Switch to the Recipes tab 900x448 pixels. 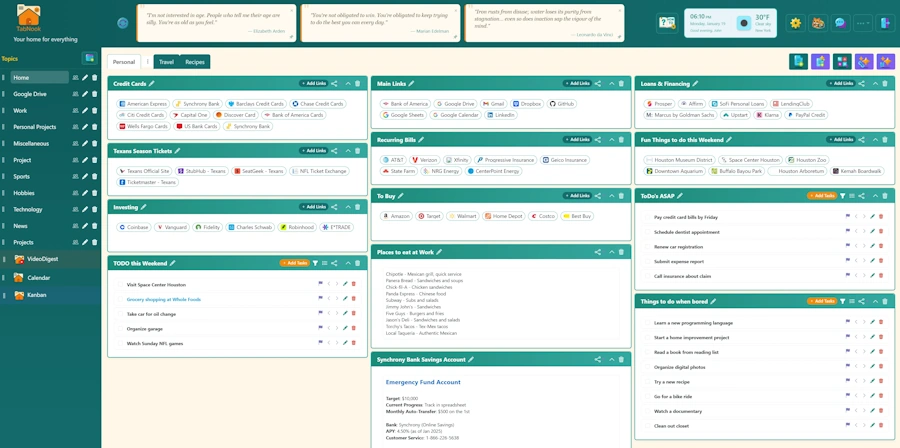point(195,62)
